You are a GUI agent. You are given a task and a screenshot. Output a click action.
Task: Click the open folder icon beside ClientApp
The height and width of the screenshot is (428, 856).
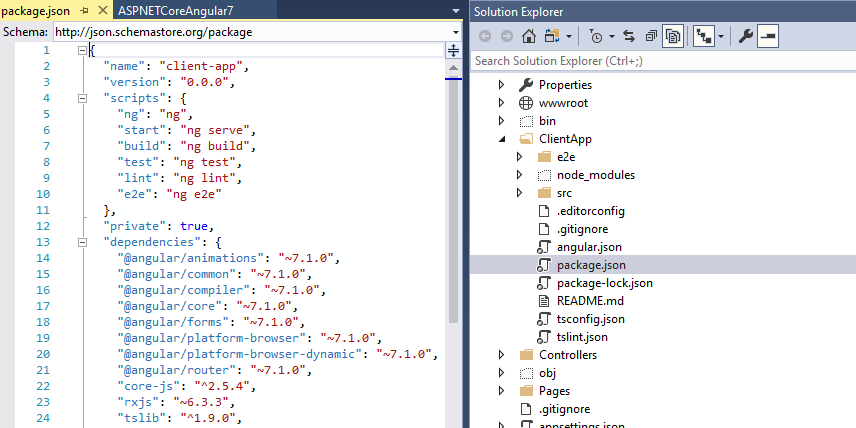pos(526,139)
